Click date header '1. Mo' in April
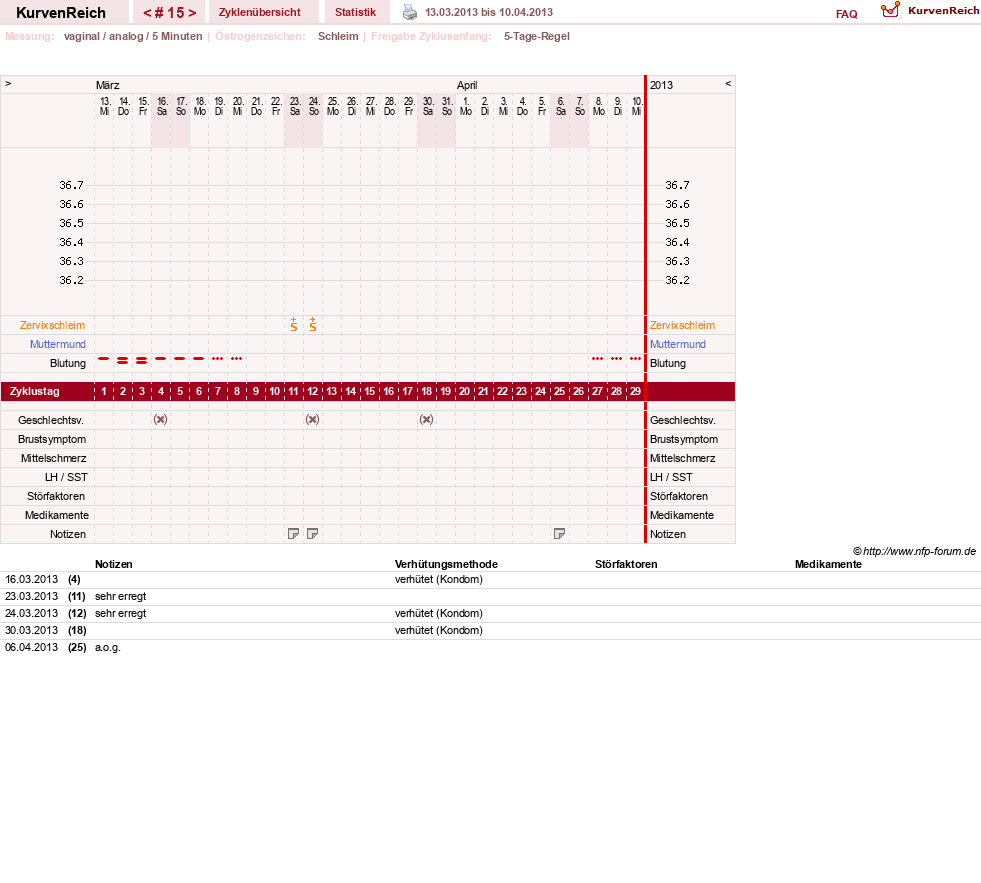Image resolution: width=981 pixels, height=883 pixels. coord(465,106)
